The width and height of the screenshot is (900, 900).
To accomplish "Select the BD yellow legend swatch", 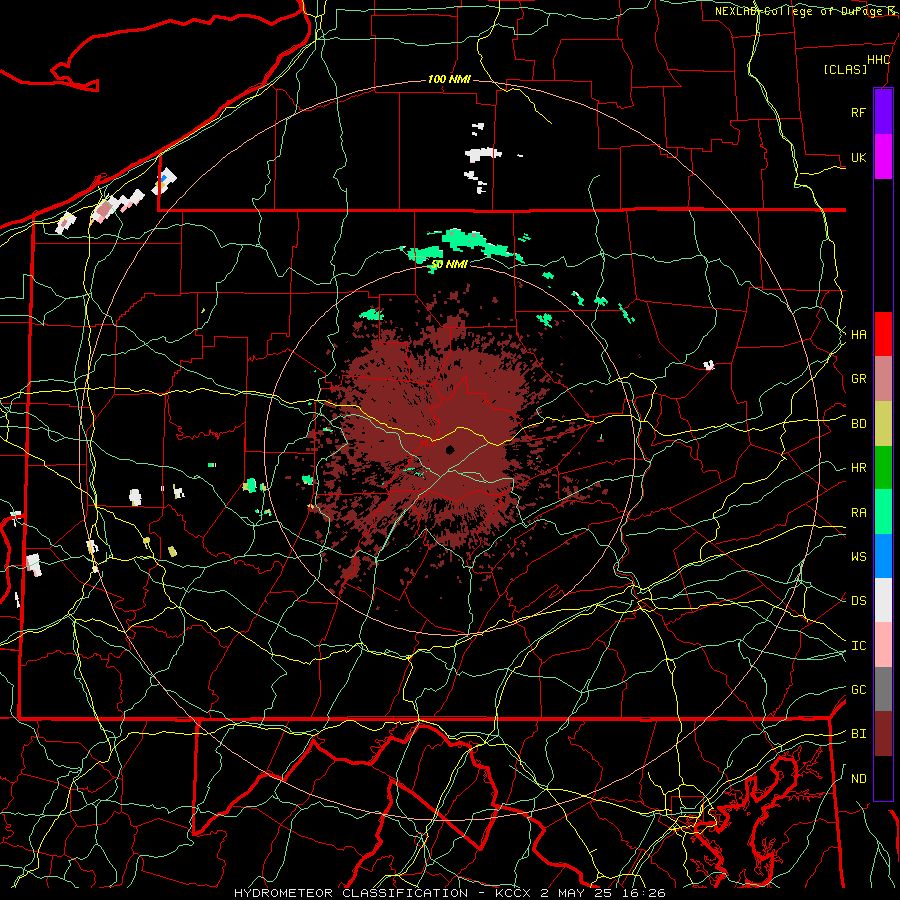I will (x=883, y=423).
